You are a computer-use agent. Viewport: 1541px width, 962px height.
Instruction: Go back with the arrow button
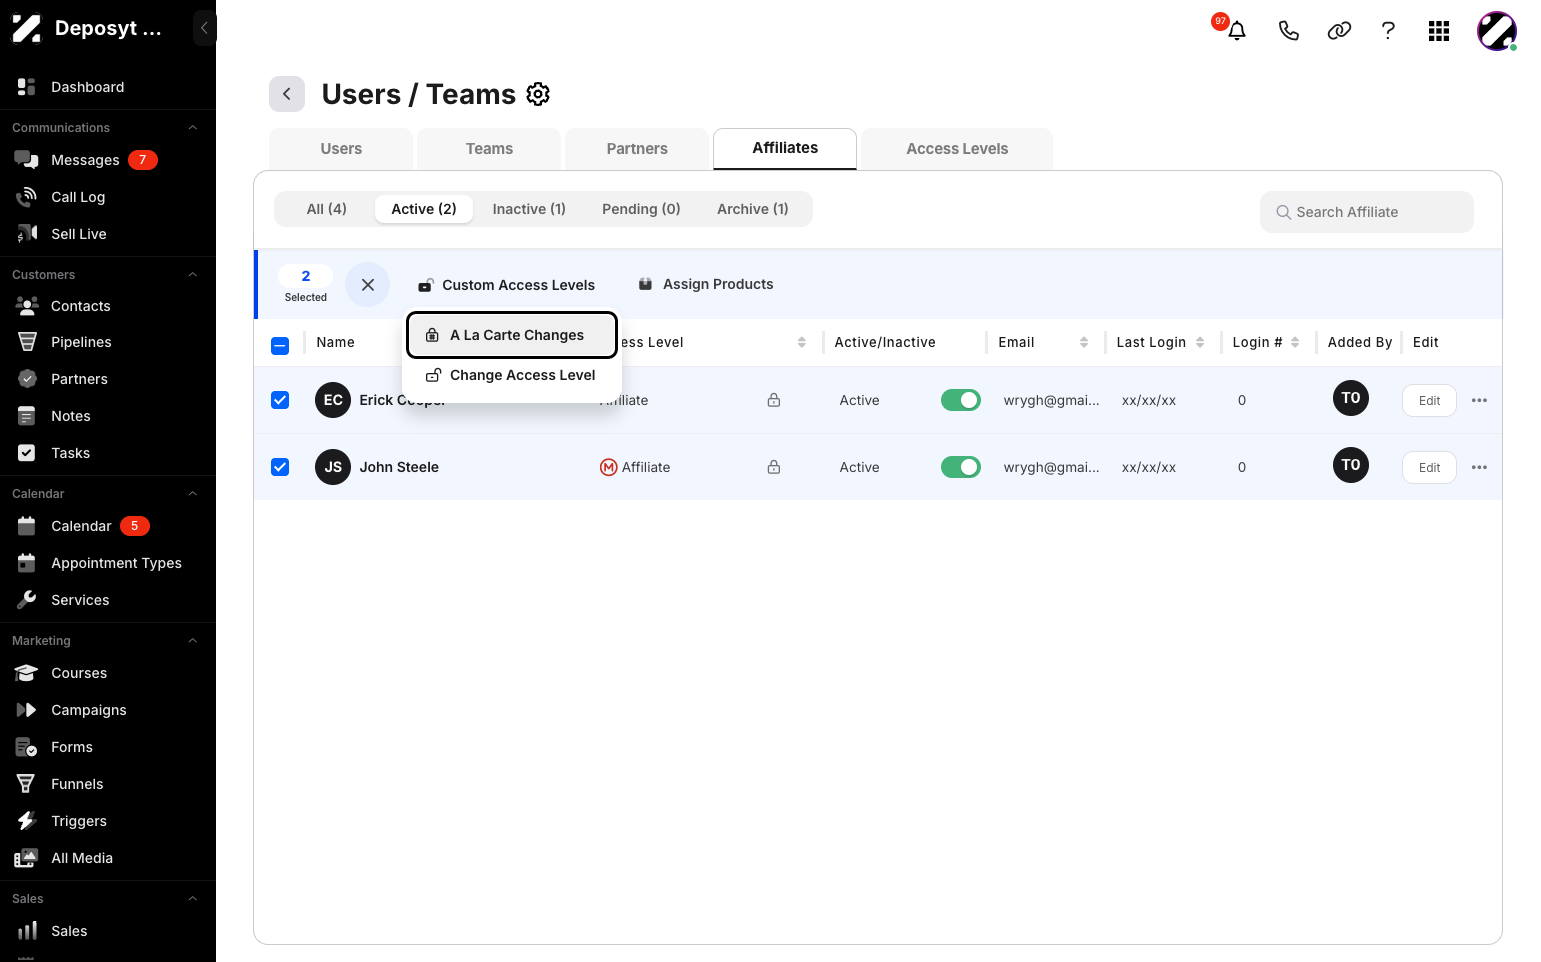point(287,94)
